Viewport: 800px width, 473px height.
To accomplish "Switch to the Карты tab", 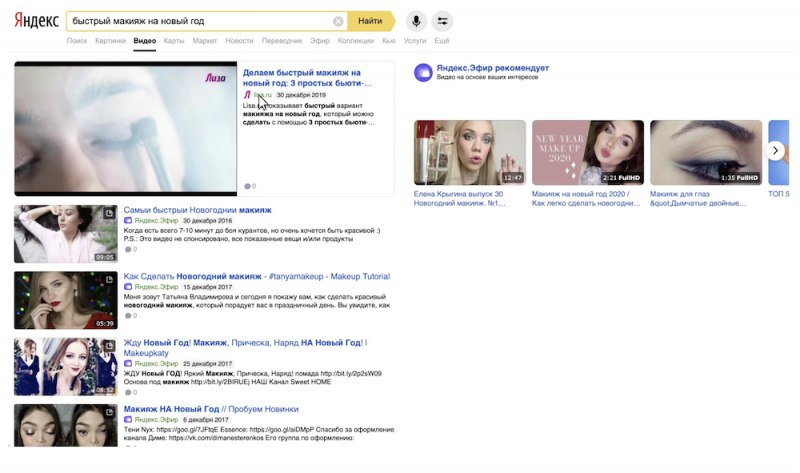I will coord(174,41).
